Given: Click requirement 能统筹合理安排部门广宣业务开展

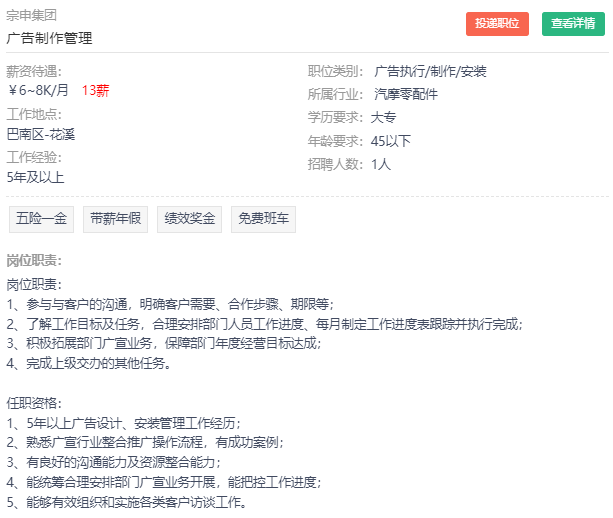Looking at the screenshot, I should [x=164, y=482].
